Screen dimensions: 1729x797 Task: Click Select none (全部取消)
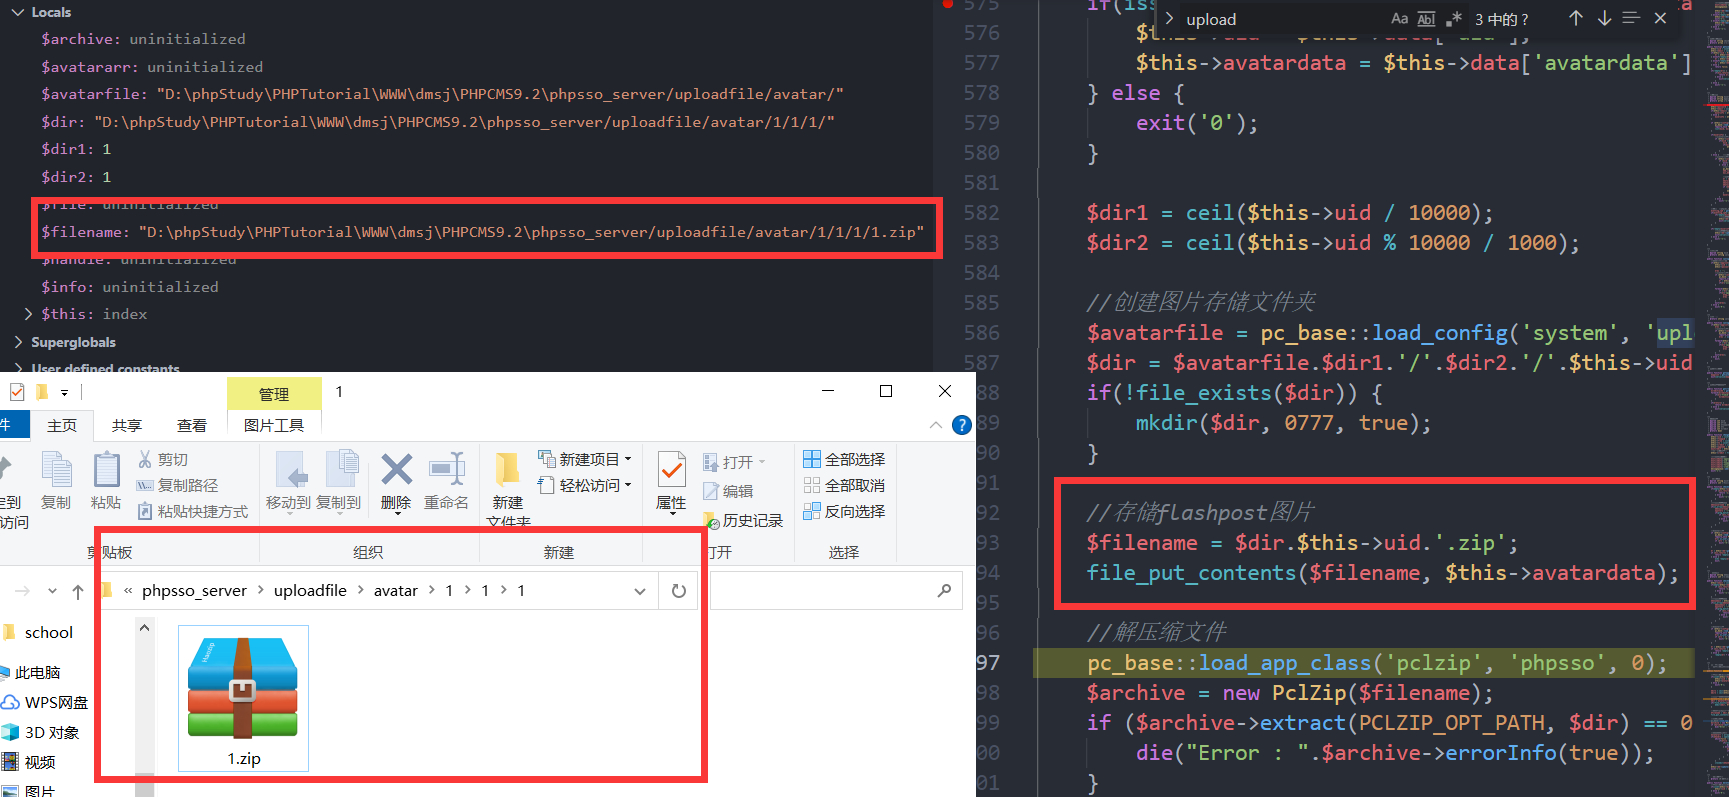844,485
